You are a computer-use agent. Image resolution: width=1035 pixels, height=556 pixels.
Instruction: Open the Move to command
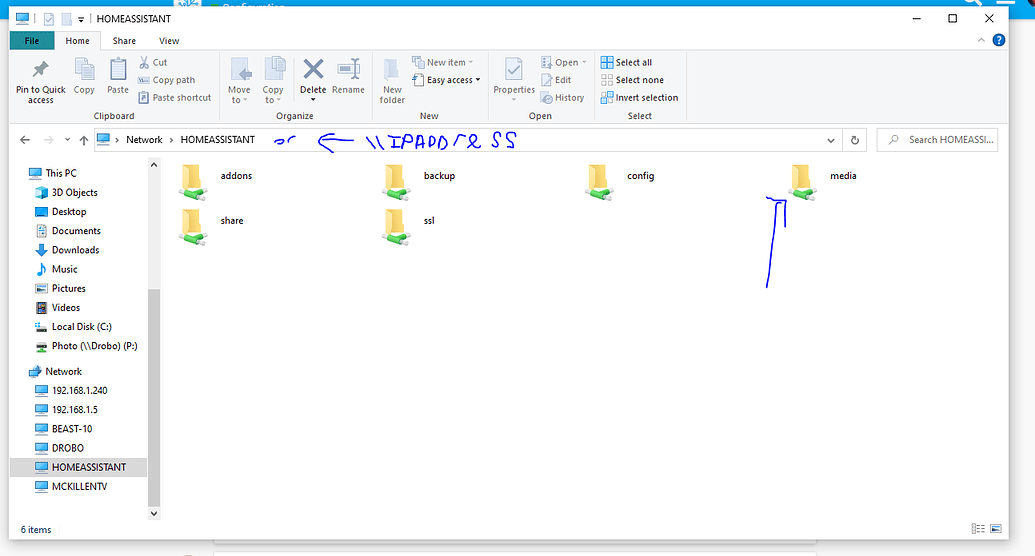point(239,81)
